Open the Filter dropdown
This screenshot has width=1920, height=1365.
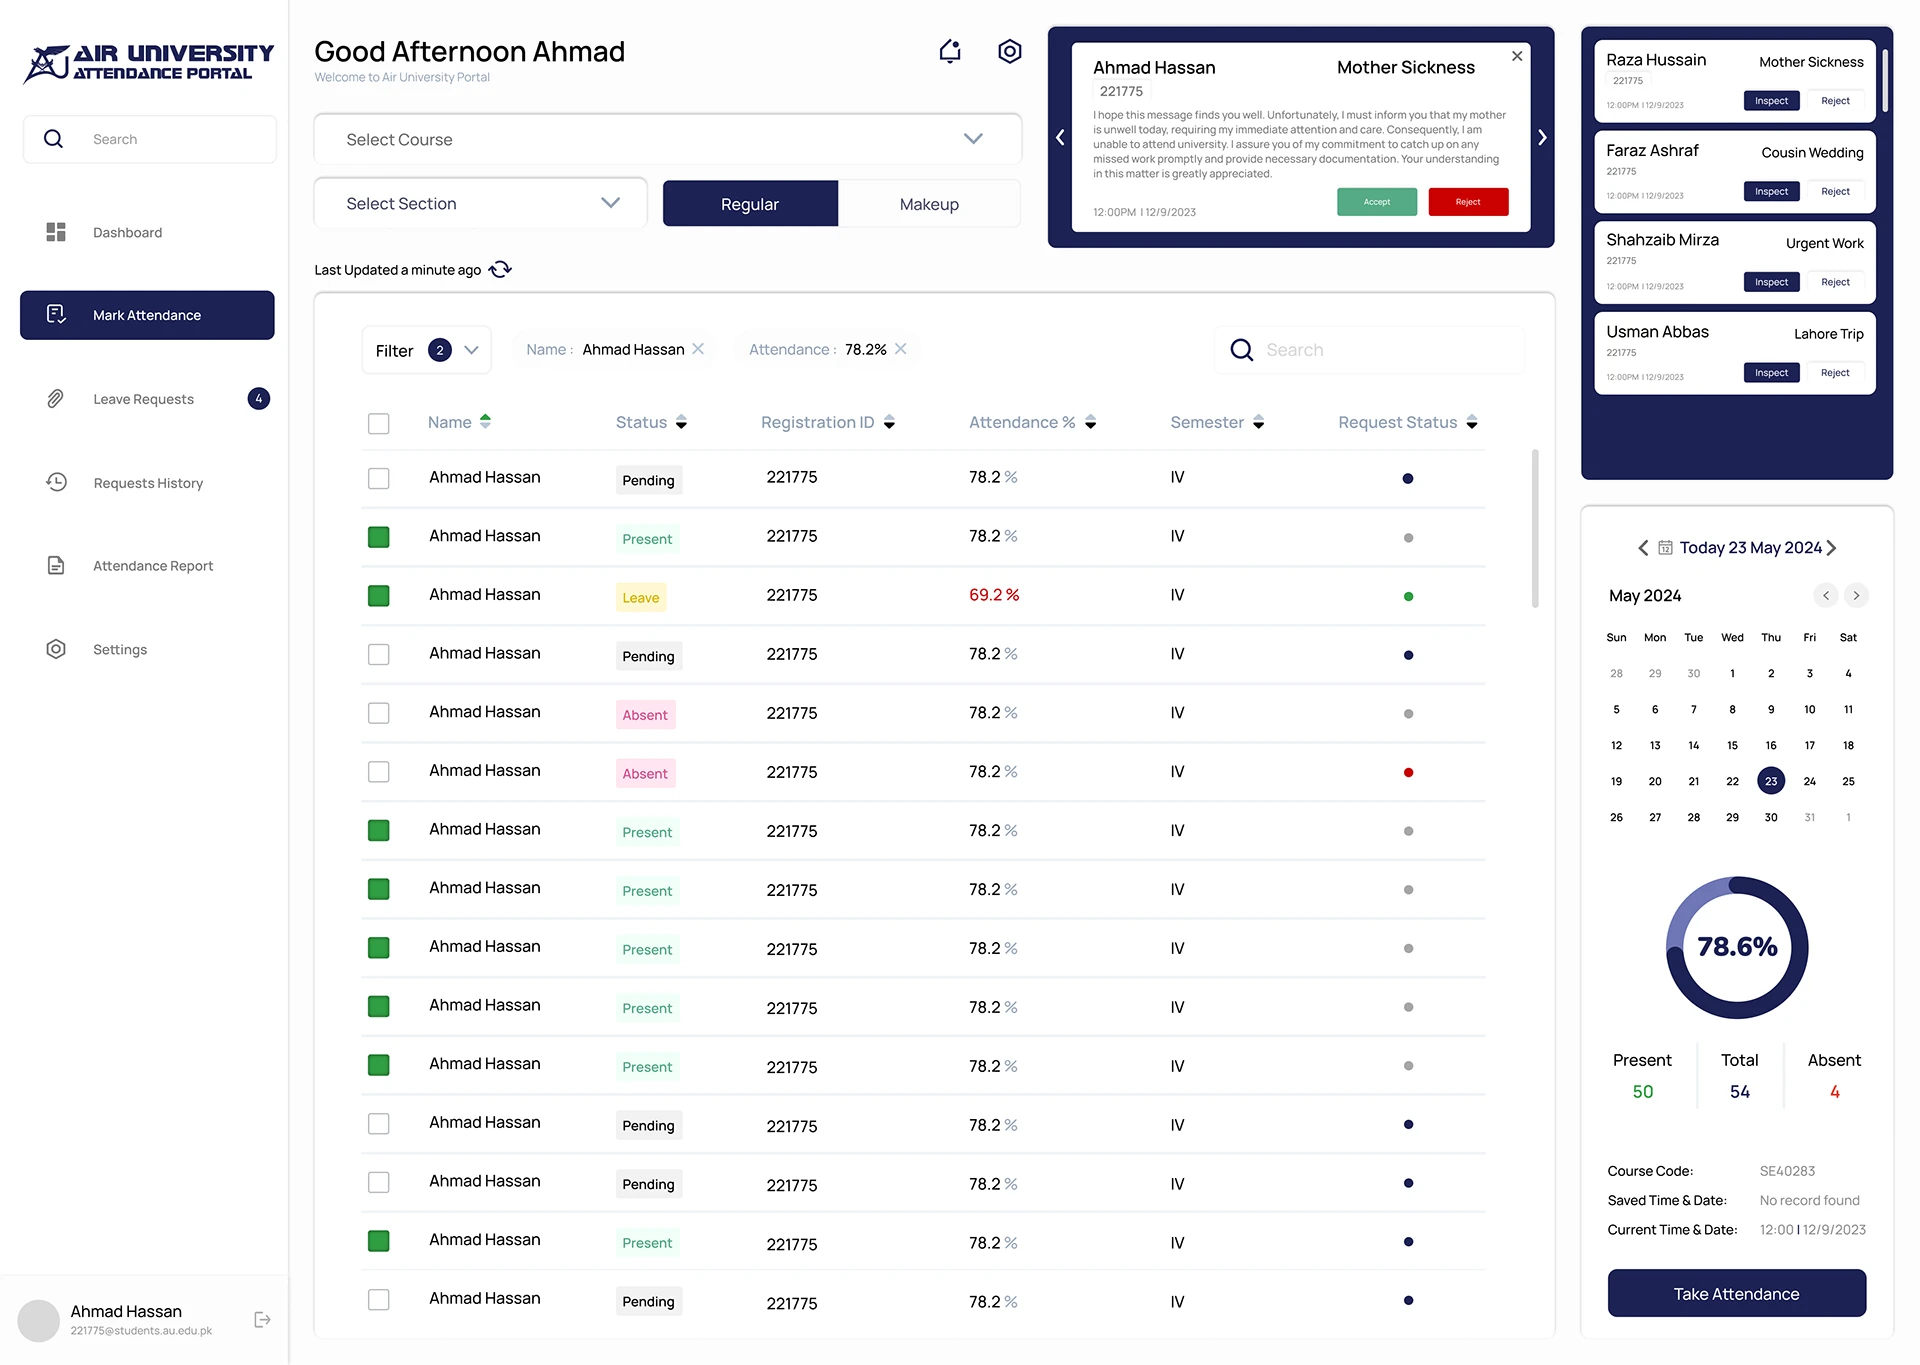tap(427, 350)
